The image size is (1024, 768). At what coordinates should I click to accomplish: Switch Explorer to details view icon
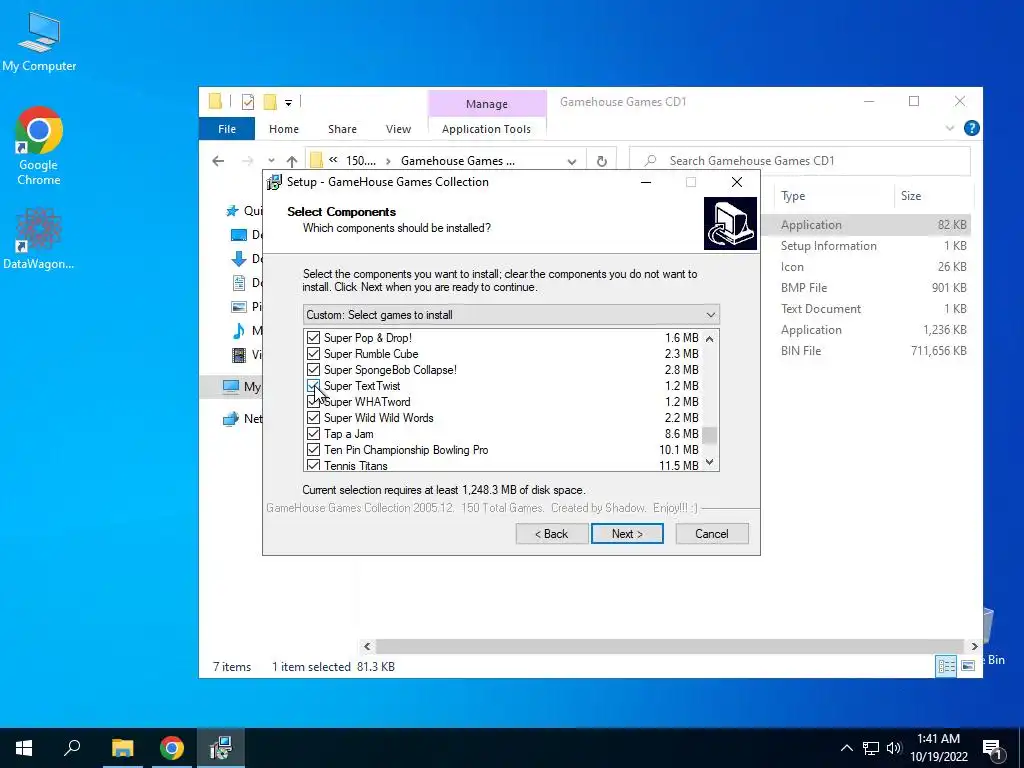coord(946,665)
